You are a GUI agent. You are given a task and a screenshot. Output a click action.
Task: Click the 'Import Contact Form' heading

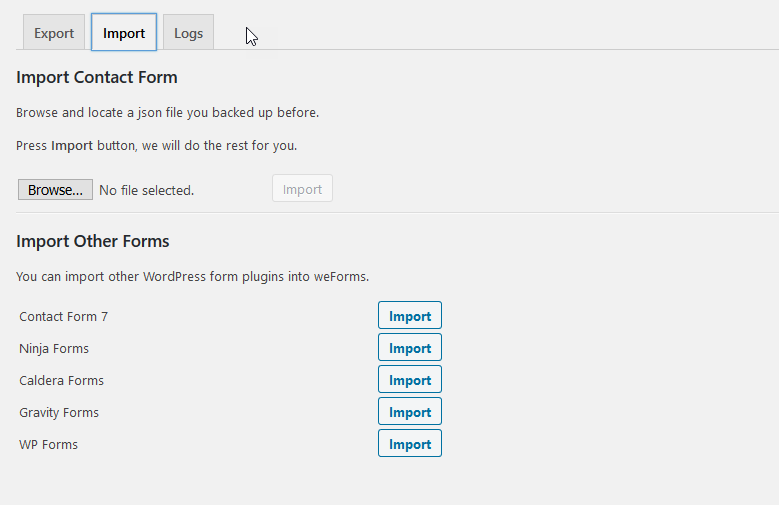point(97,77)
